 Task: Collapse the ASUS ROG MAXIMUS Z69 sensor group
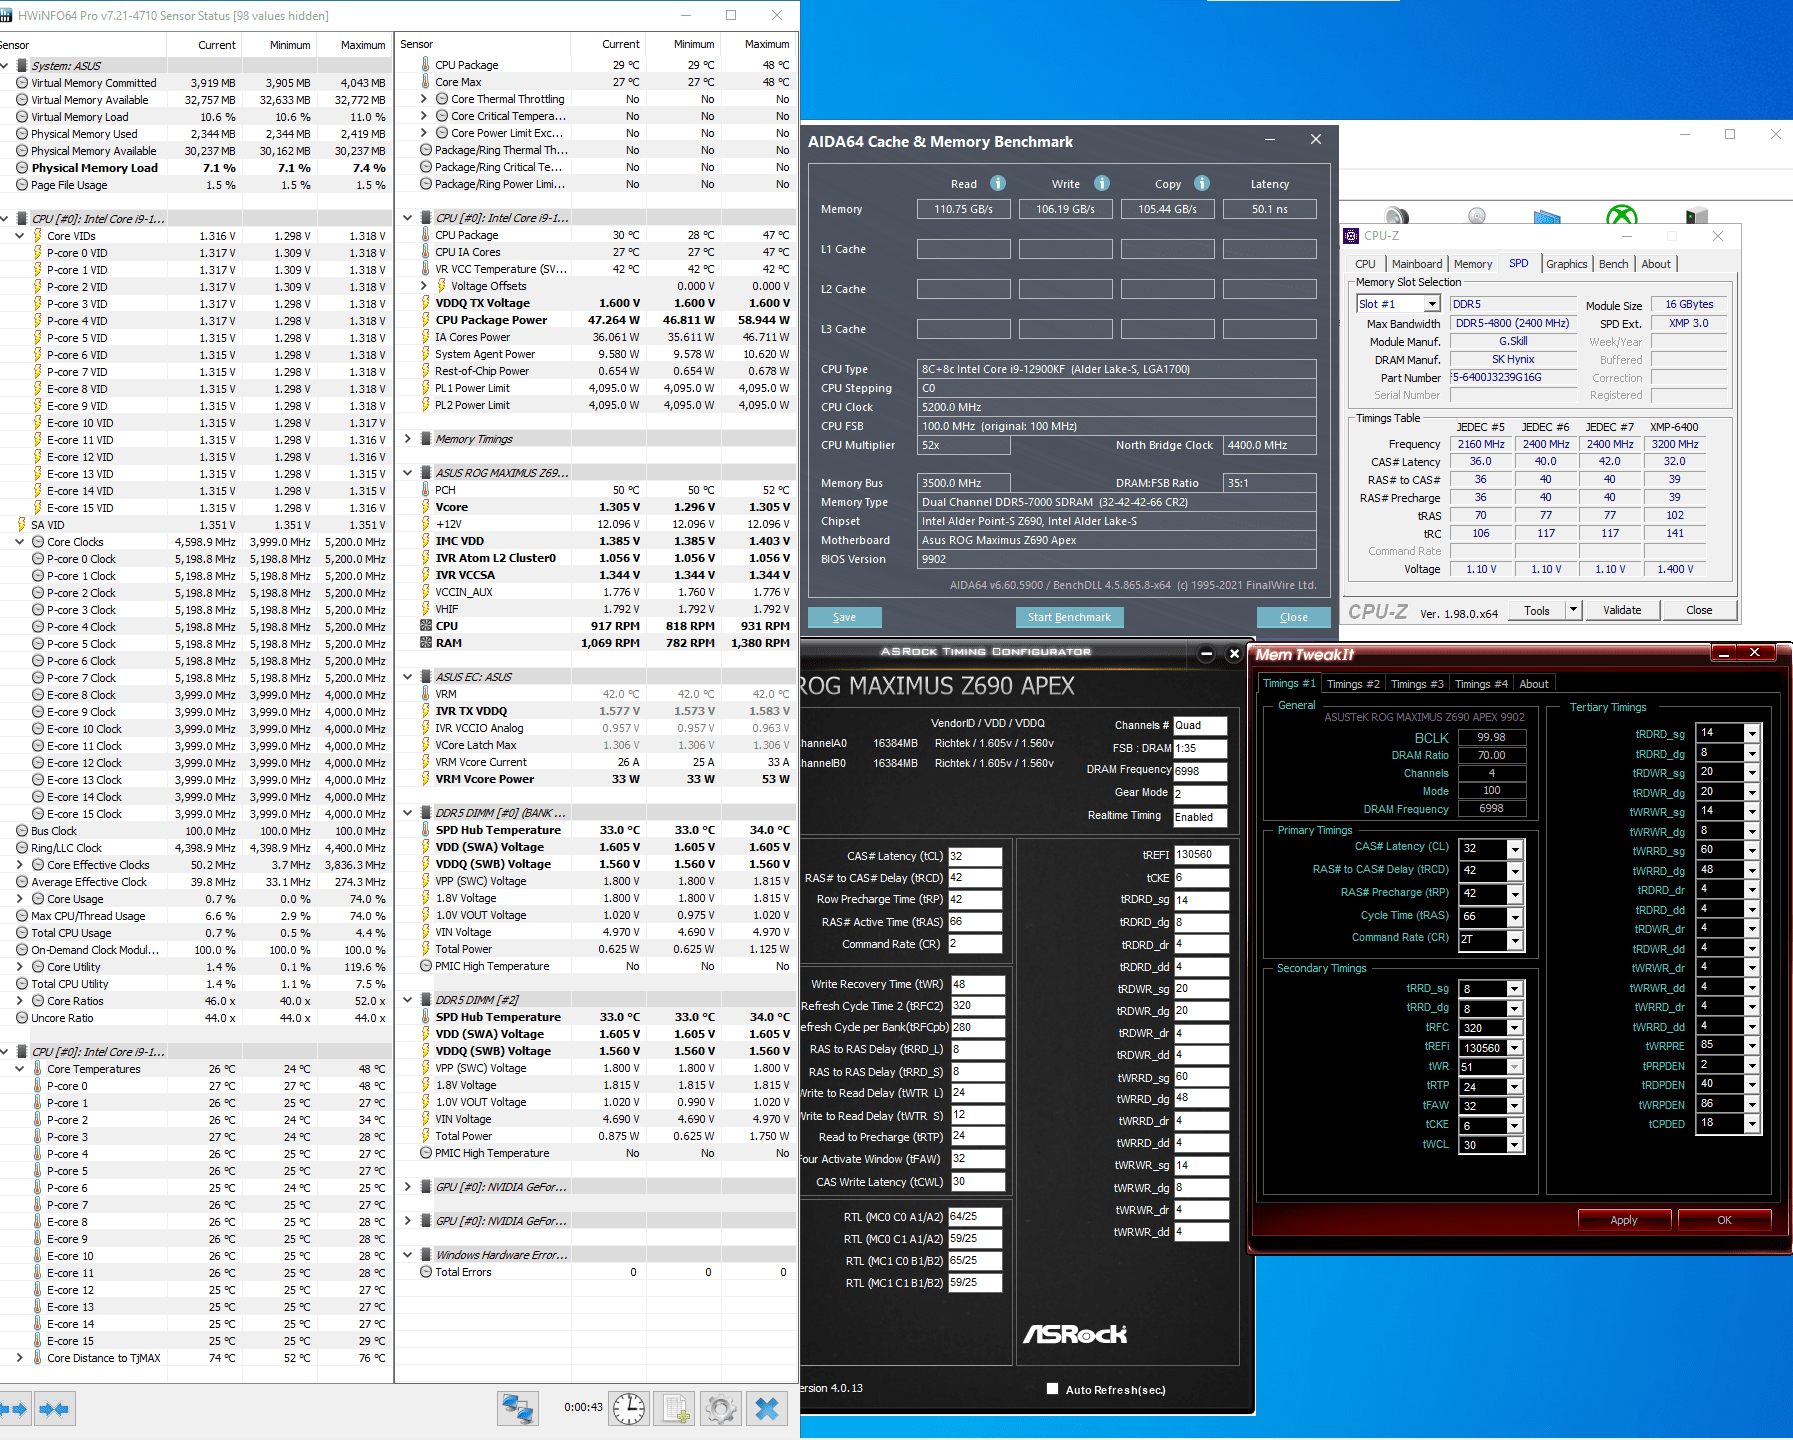click(x=407, y=473)
